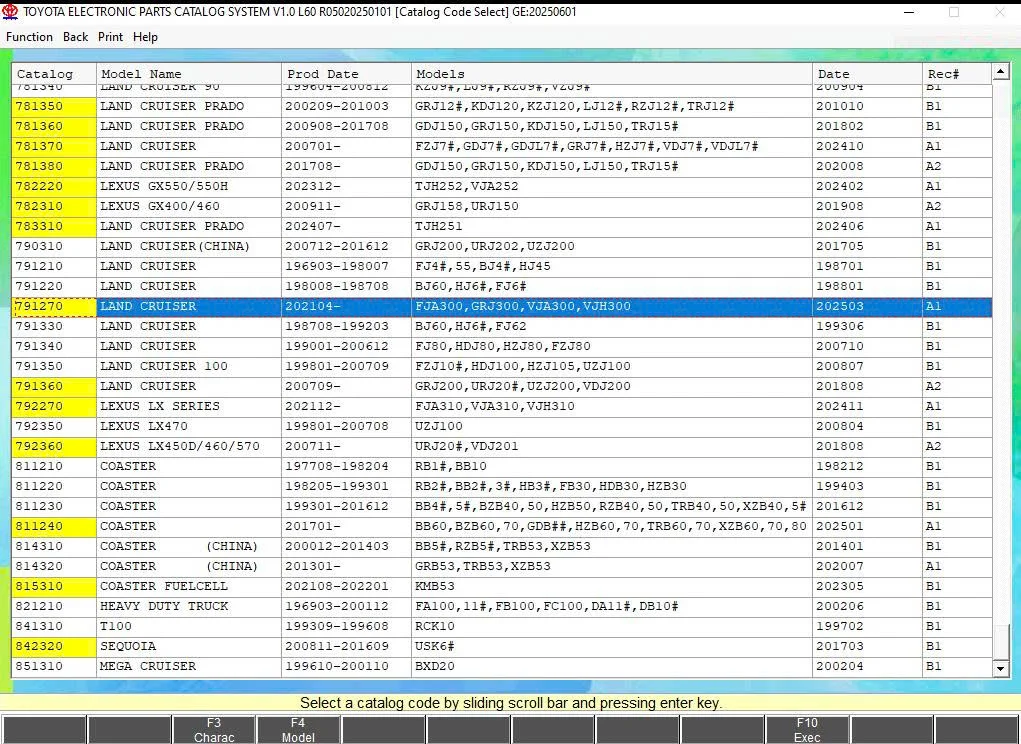Select catalog code 791210
This screenshot has width=1021, height=744.
click(54, 266)
